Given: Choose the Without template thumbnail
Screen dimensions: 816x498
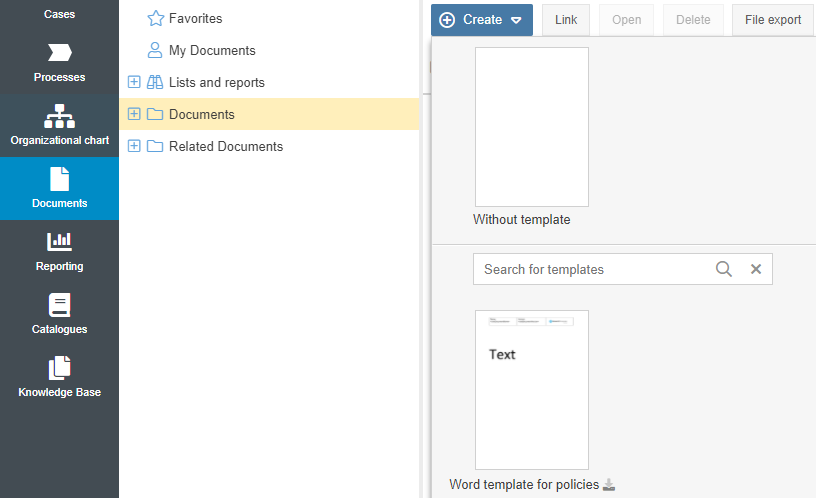Looking at the screenshot, I should click(531, 127).
